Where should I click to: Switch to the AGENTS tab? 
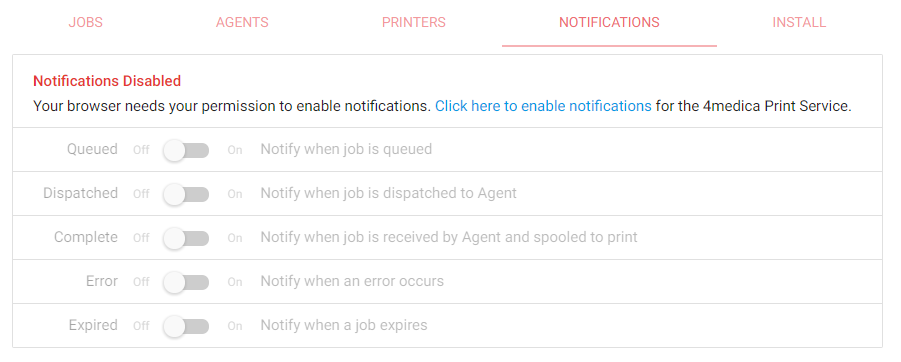click(242, 22)
